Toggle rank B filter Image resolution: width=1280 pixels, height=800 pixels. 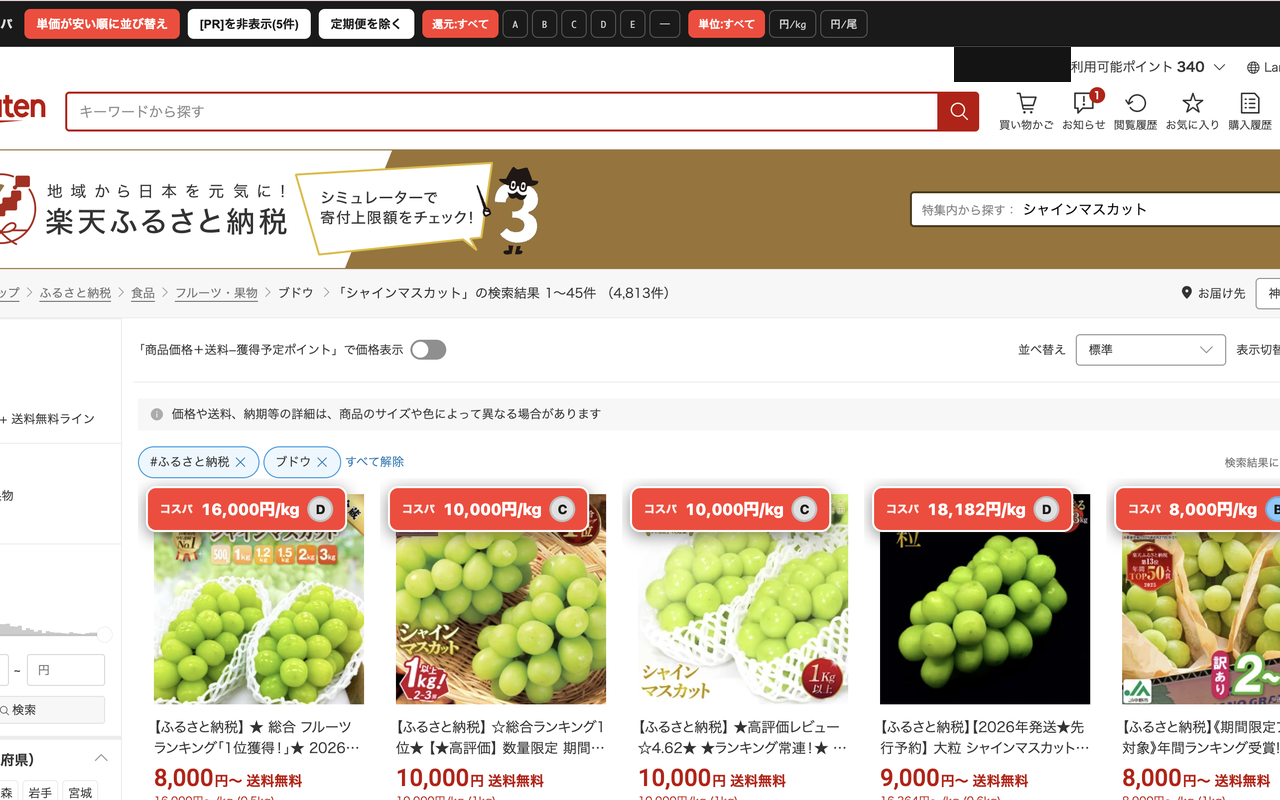(545, 24)
